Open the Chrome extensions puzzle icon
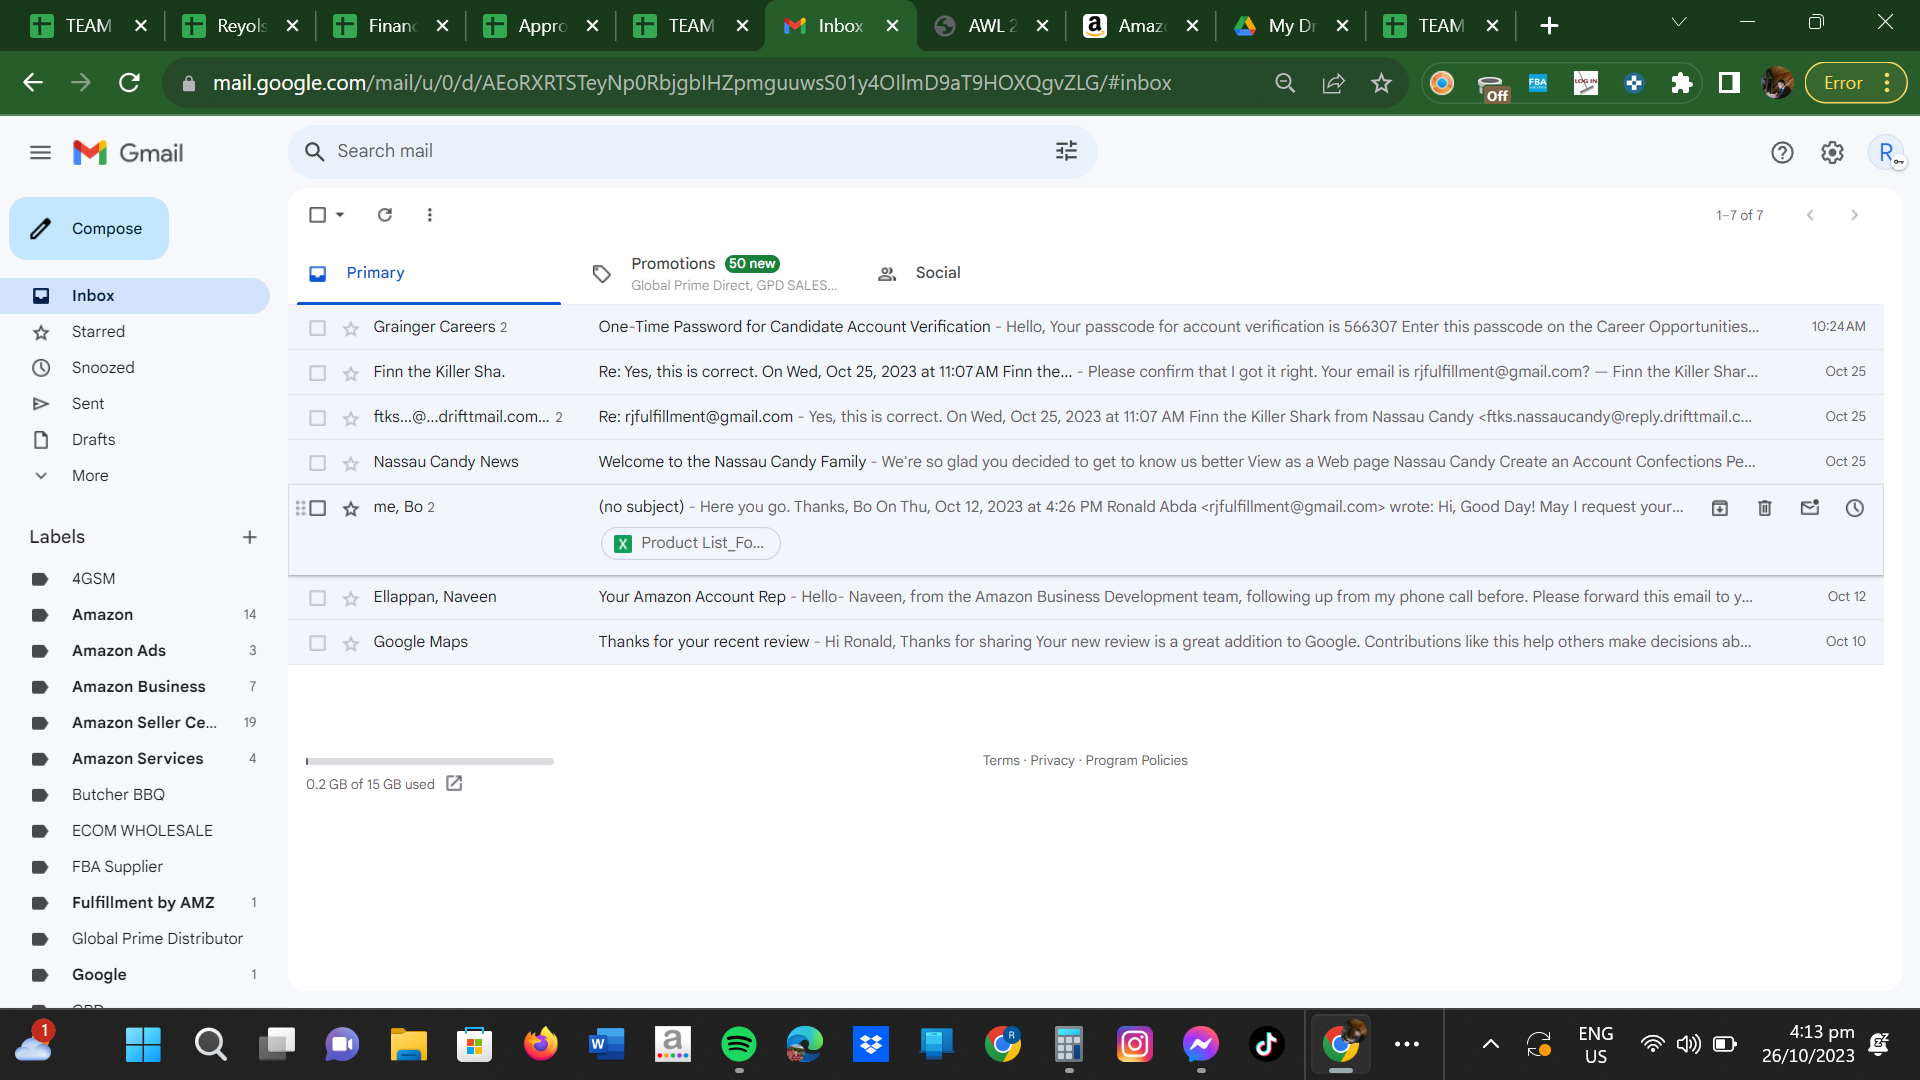1920x1080 pixels. (1681, 83)
